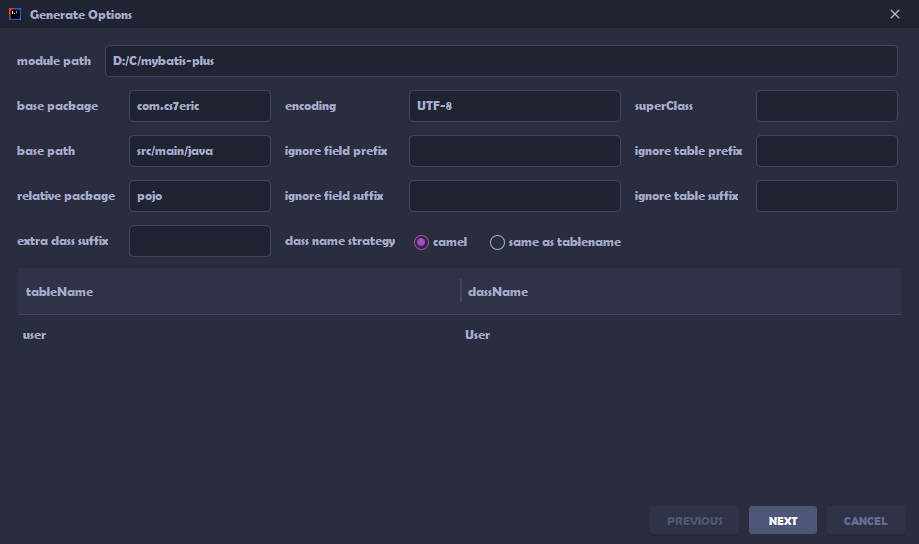Image resolution: width=919 pixels, height=544 pixels.
Task: Click the CANCEL button
Action: (x=865, y=521)
